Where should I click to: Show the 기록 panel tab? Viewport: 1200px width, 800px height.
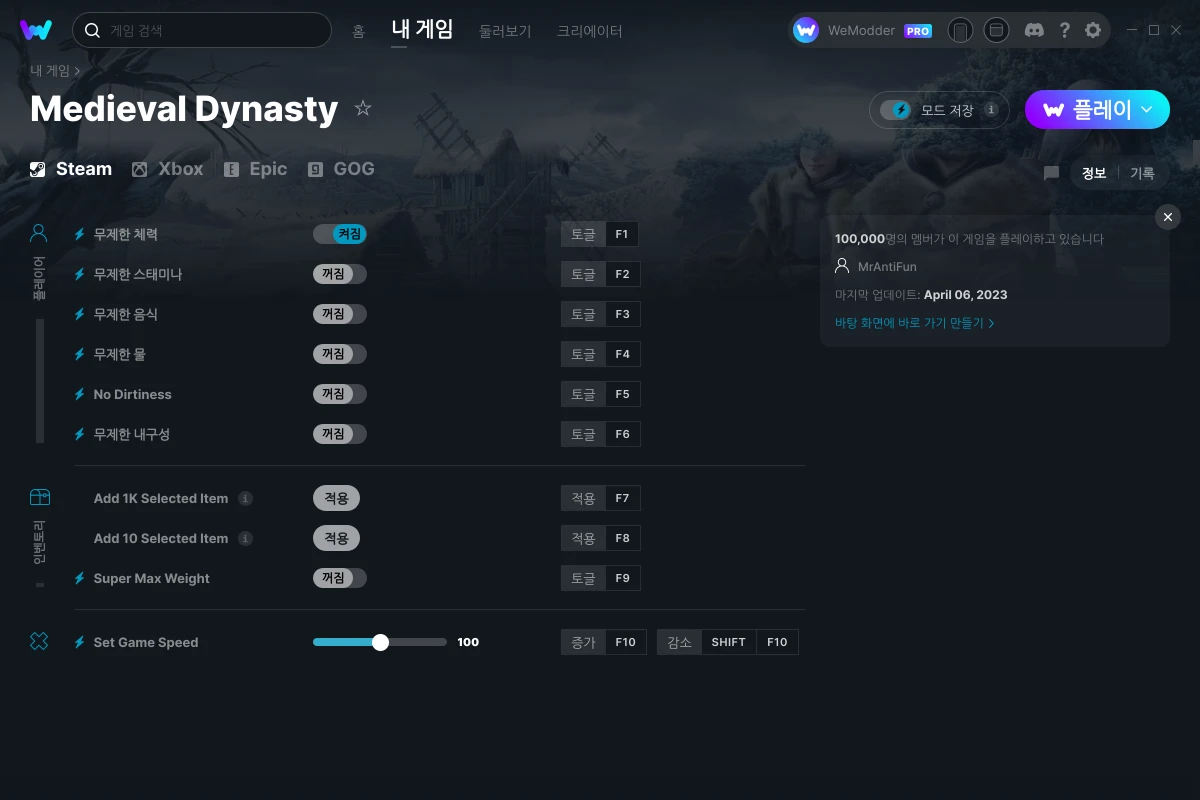[1142, 173]
